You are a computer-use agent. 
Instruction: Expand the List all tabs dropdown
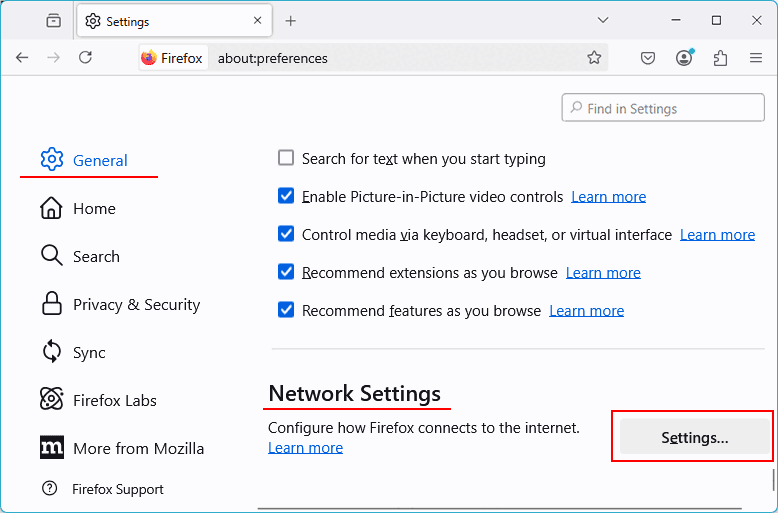coord(603,21)
